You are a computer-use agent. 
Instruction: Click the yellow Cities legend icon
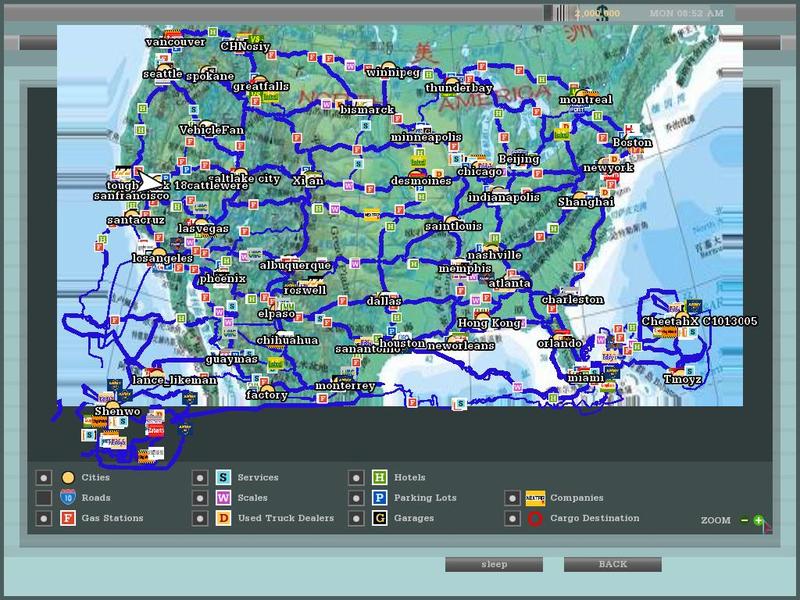[x=68, y=478]
